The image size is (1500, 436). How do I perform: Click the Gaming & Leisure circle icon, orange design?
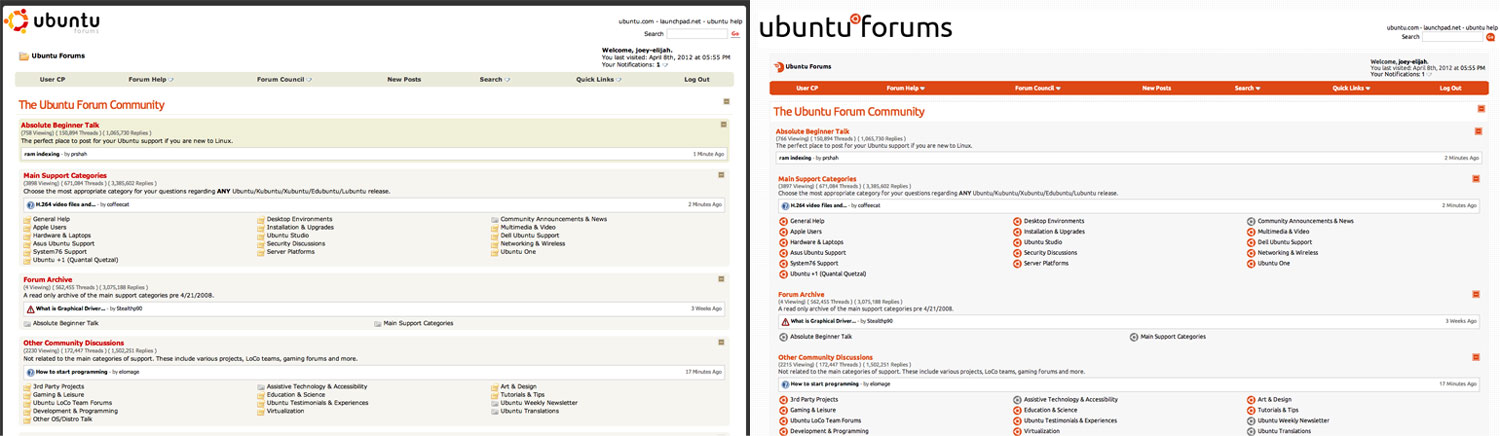(x=783, y=410)
